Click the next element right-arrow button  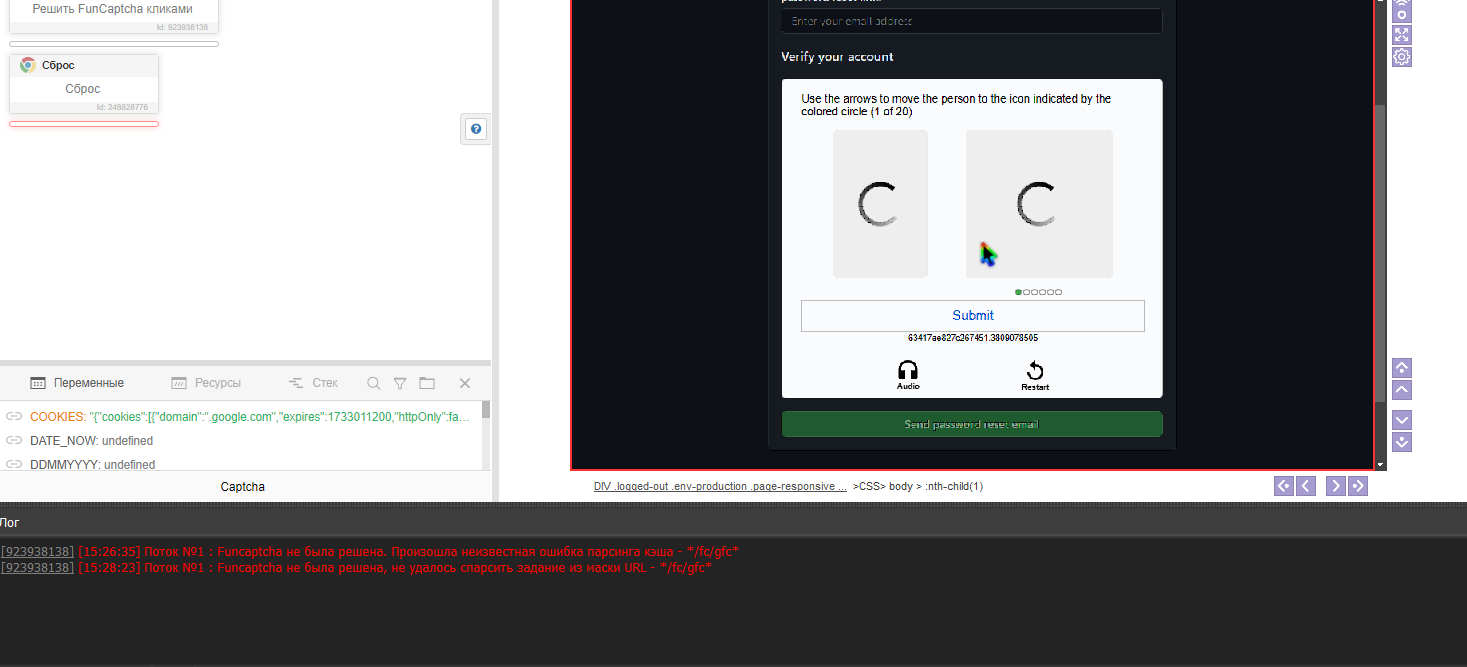pos(1335,486)
